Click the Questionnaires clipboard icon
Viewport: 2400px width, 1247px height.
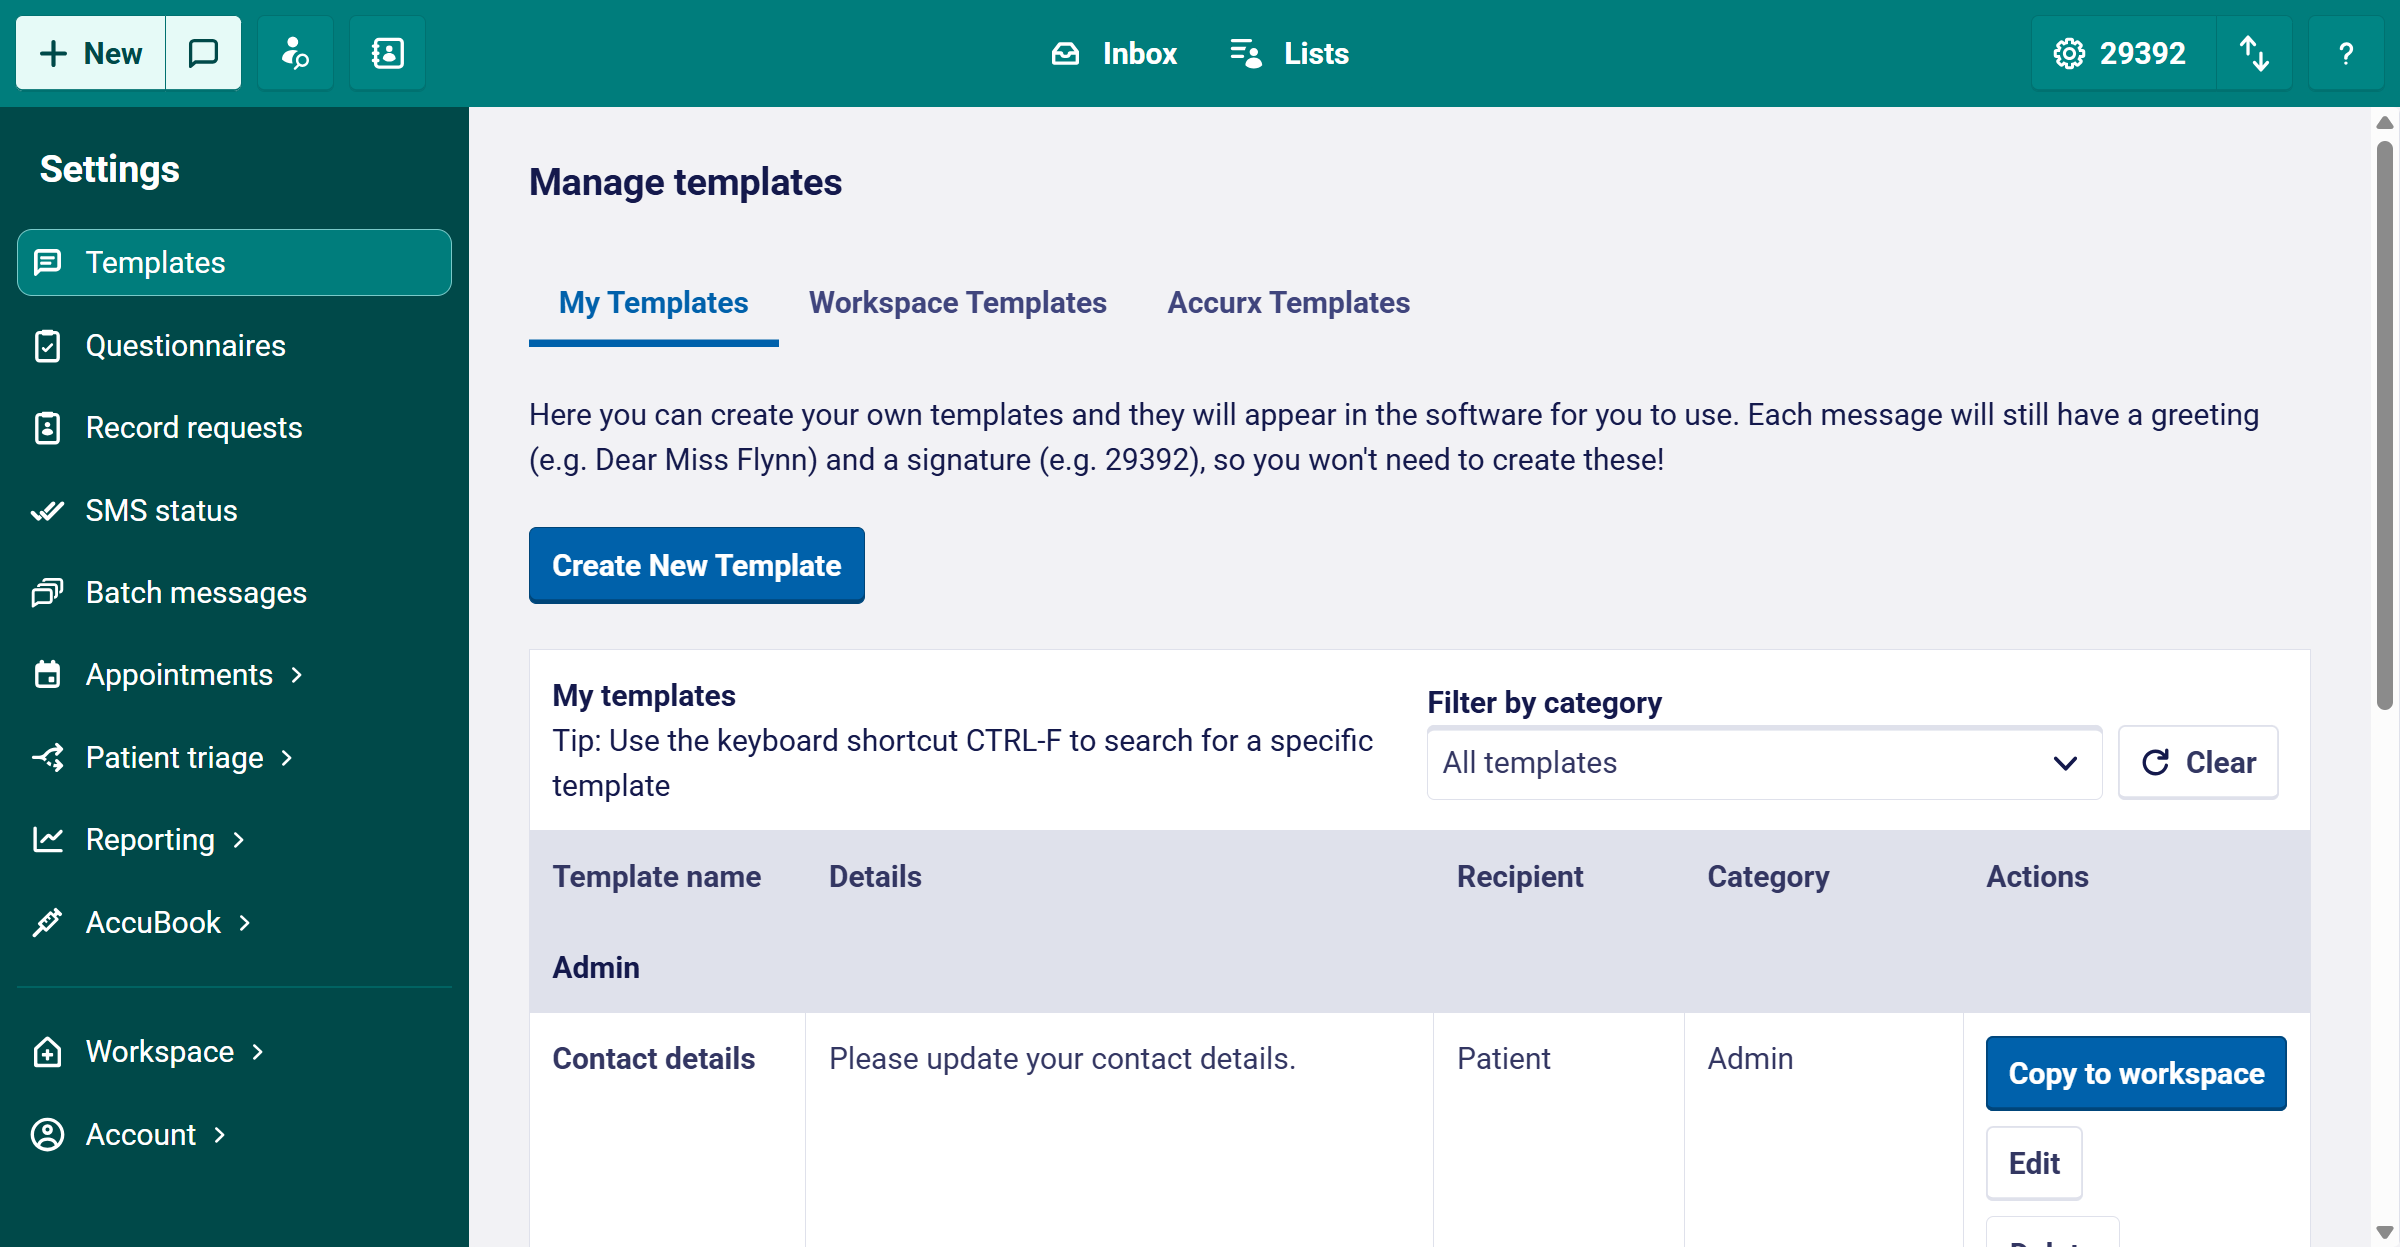47,345
